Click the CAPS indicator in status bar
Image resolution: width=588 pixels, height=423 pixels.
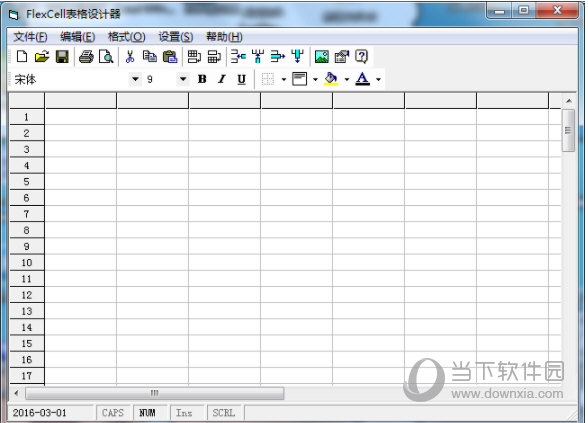[x=113, y=413]
